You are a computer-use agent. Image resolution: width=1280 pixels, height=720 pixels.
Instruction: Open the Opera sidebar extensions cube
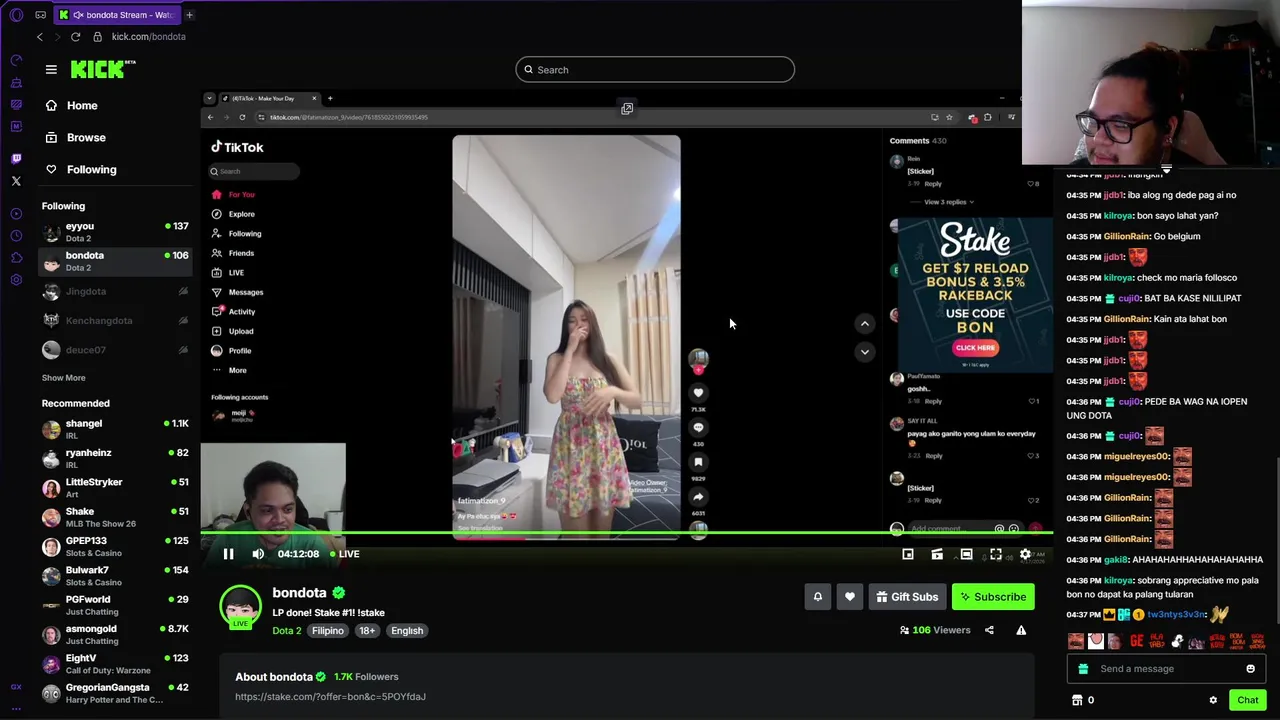pyautogui.click(x=16, y=258)
